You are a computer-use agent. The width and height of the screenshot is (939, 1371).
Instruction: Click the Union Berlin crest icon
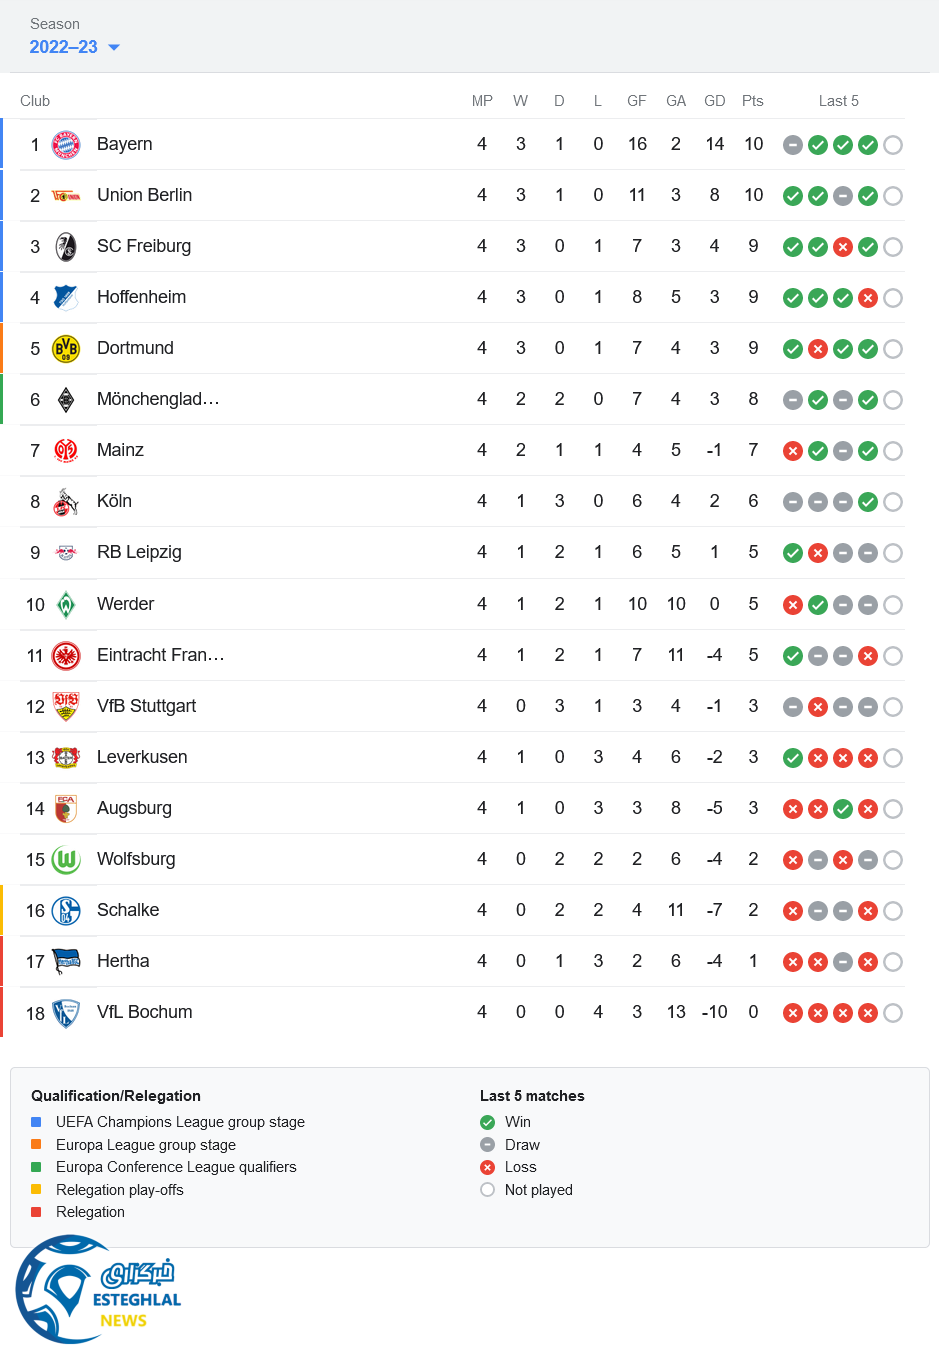click(x=66, y=196)
